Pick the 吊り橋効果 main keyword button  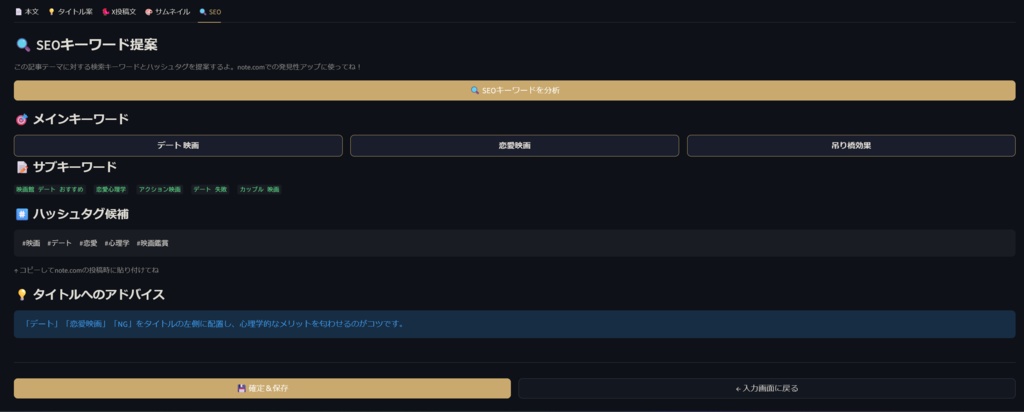point(851,146)
